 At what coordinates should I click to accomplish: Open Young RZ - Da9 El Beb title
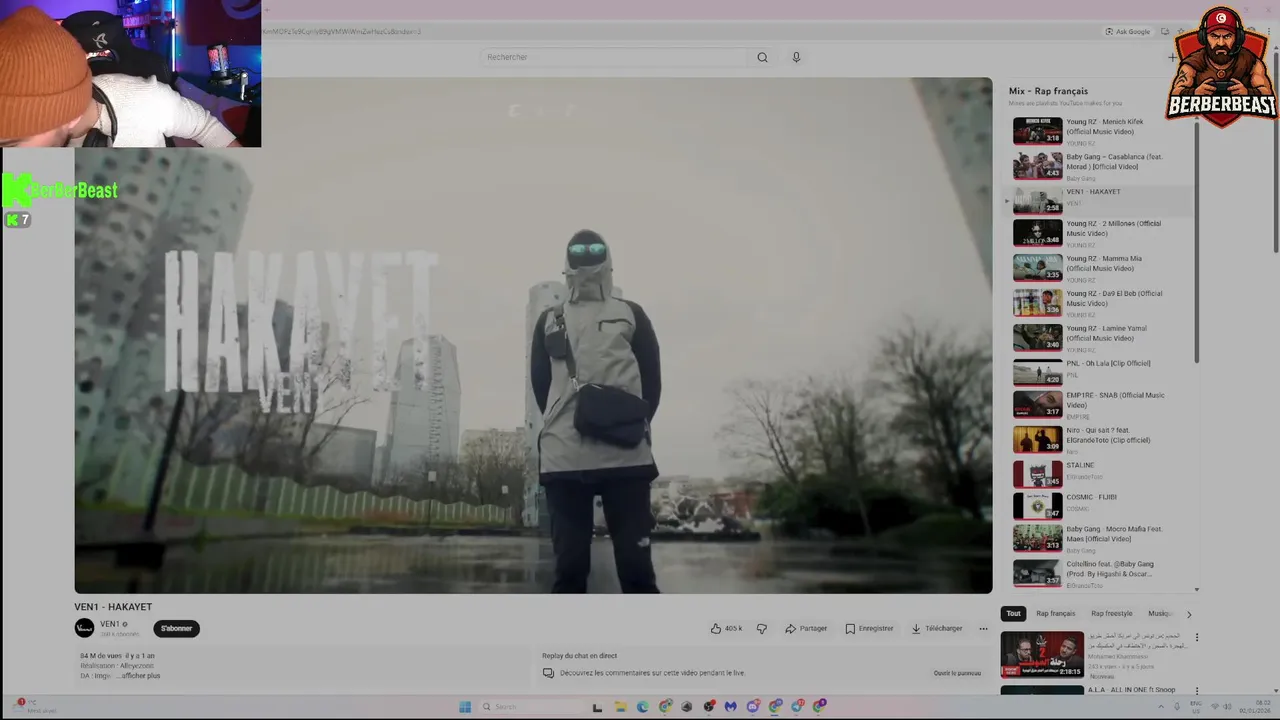coord(1114,298)
